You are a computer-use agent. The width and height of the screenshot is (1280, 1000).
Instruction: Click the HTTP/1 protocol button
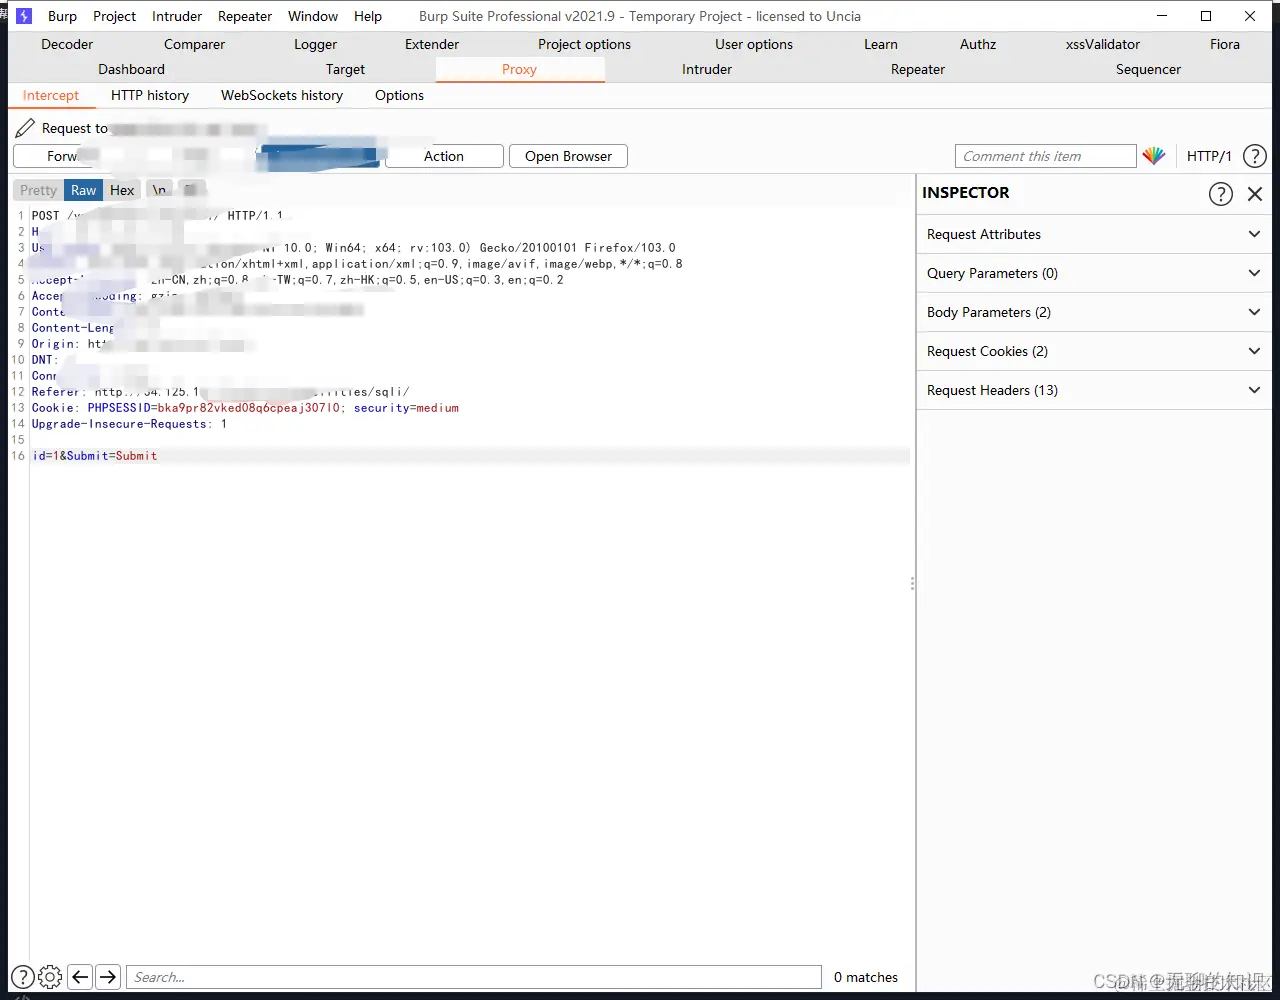[1209, 156]
